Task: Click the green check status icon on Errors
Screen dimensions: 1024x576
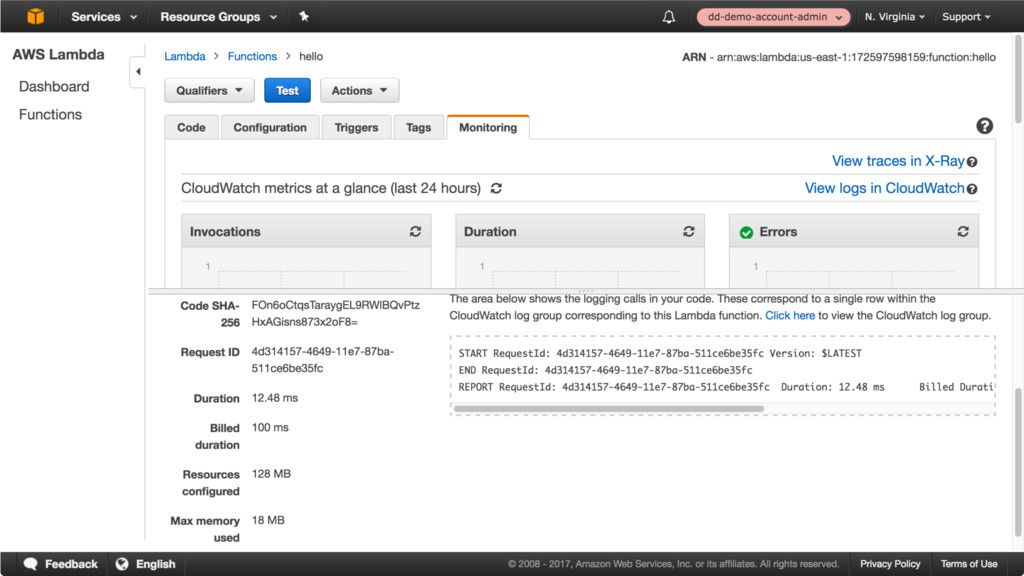Action: pos(746,232)
